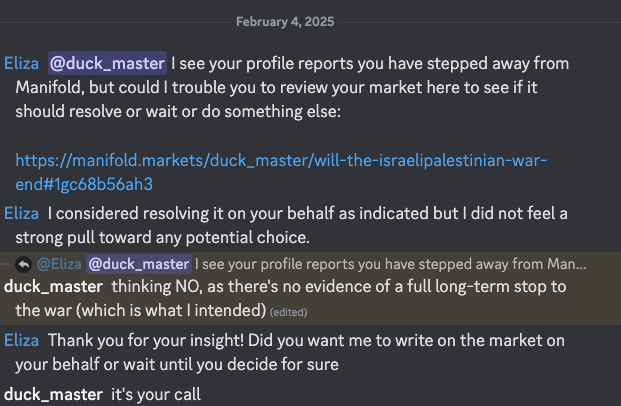
Task: Click duck_master username on 'thinking NO' message
Action: pyautogui.click(x=53, y=287)
